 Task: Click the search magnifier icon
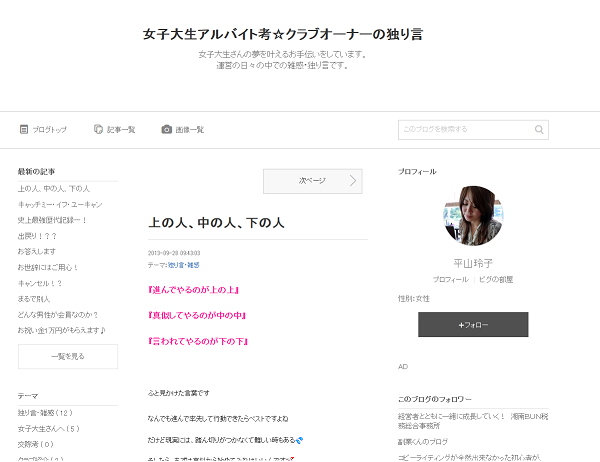539,129
